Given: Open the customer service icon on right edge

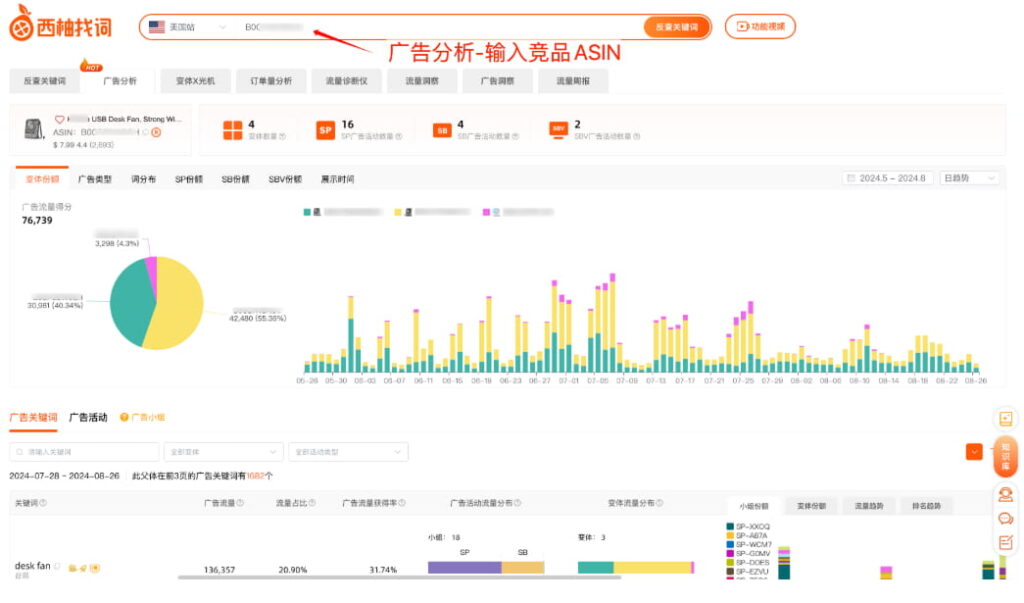Looking at the screenshot, I should click(x=1005, y=492).
